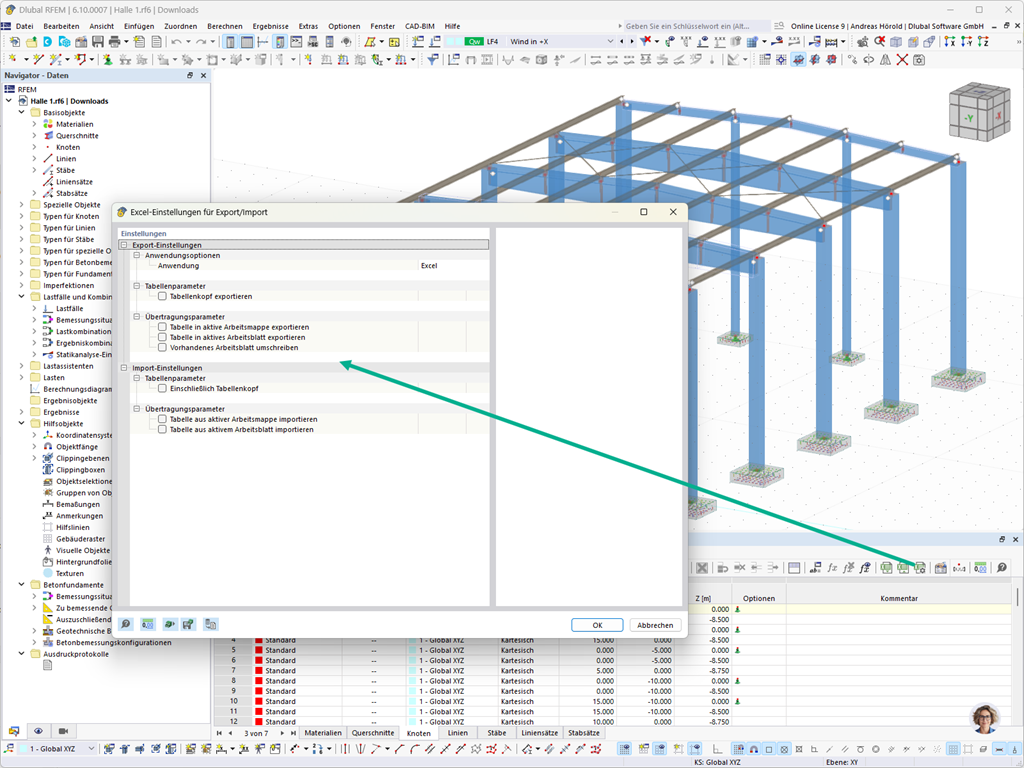Screen dimensions: 1024x768
Task: Check Tabelle aus aktivem Arbeitsblatt importieren
Action: point(162,430)
